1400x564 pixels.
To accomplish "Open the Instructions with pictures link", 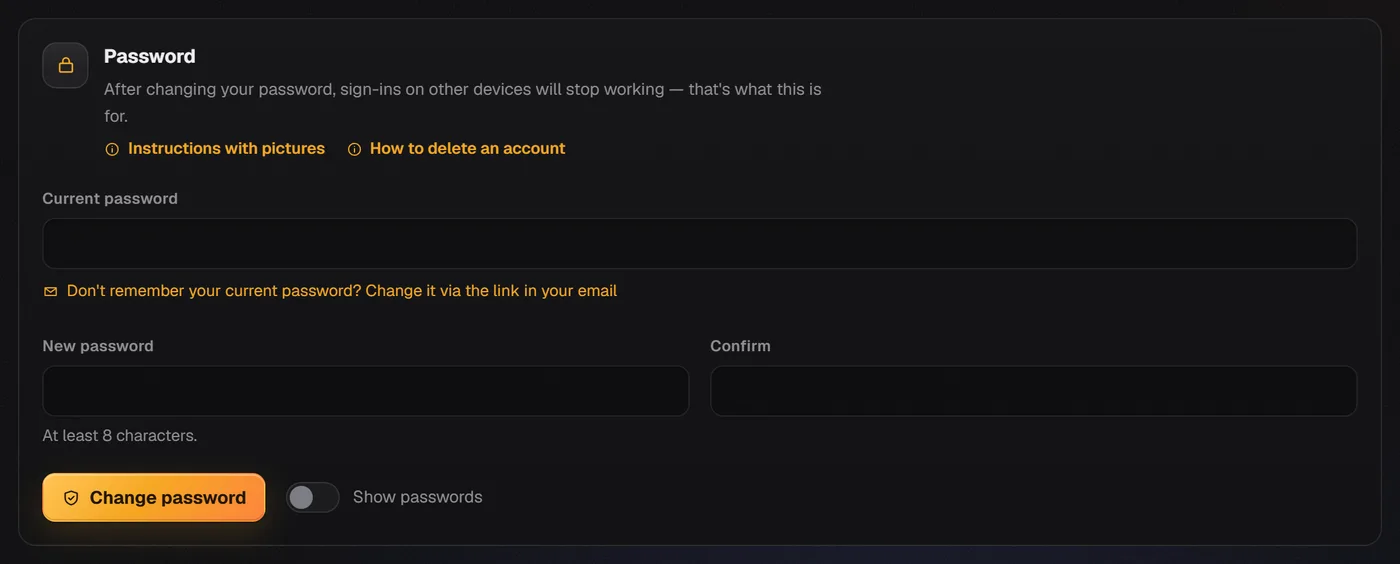I will click(227, 148).
